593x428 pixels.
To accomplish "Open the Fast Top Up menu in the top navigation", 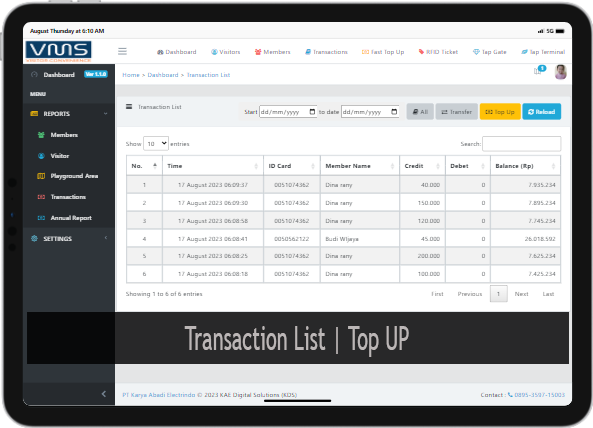I will 383,52.
